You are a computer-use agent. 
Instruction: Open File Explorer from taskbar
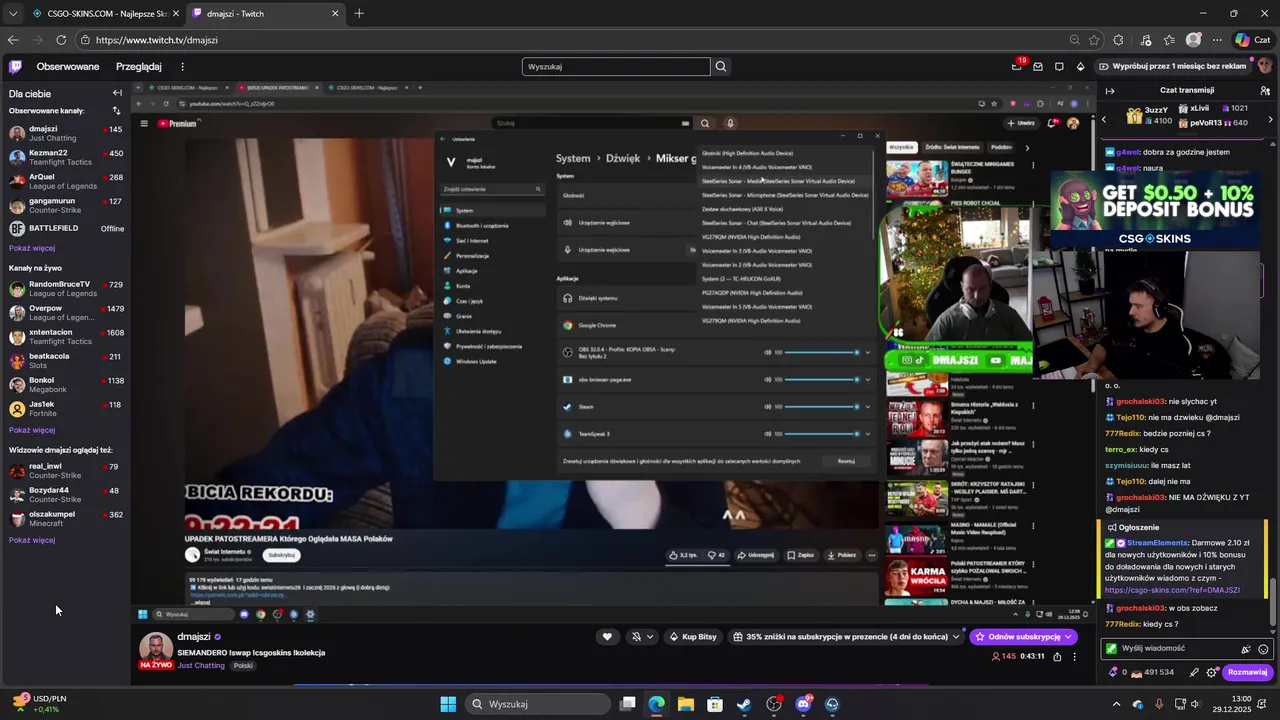685,704
